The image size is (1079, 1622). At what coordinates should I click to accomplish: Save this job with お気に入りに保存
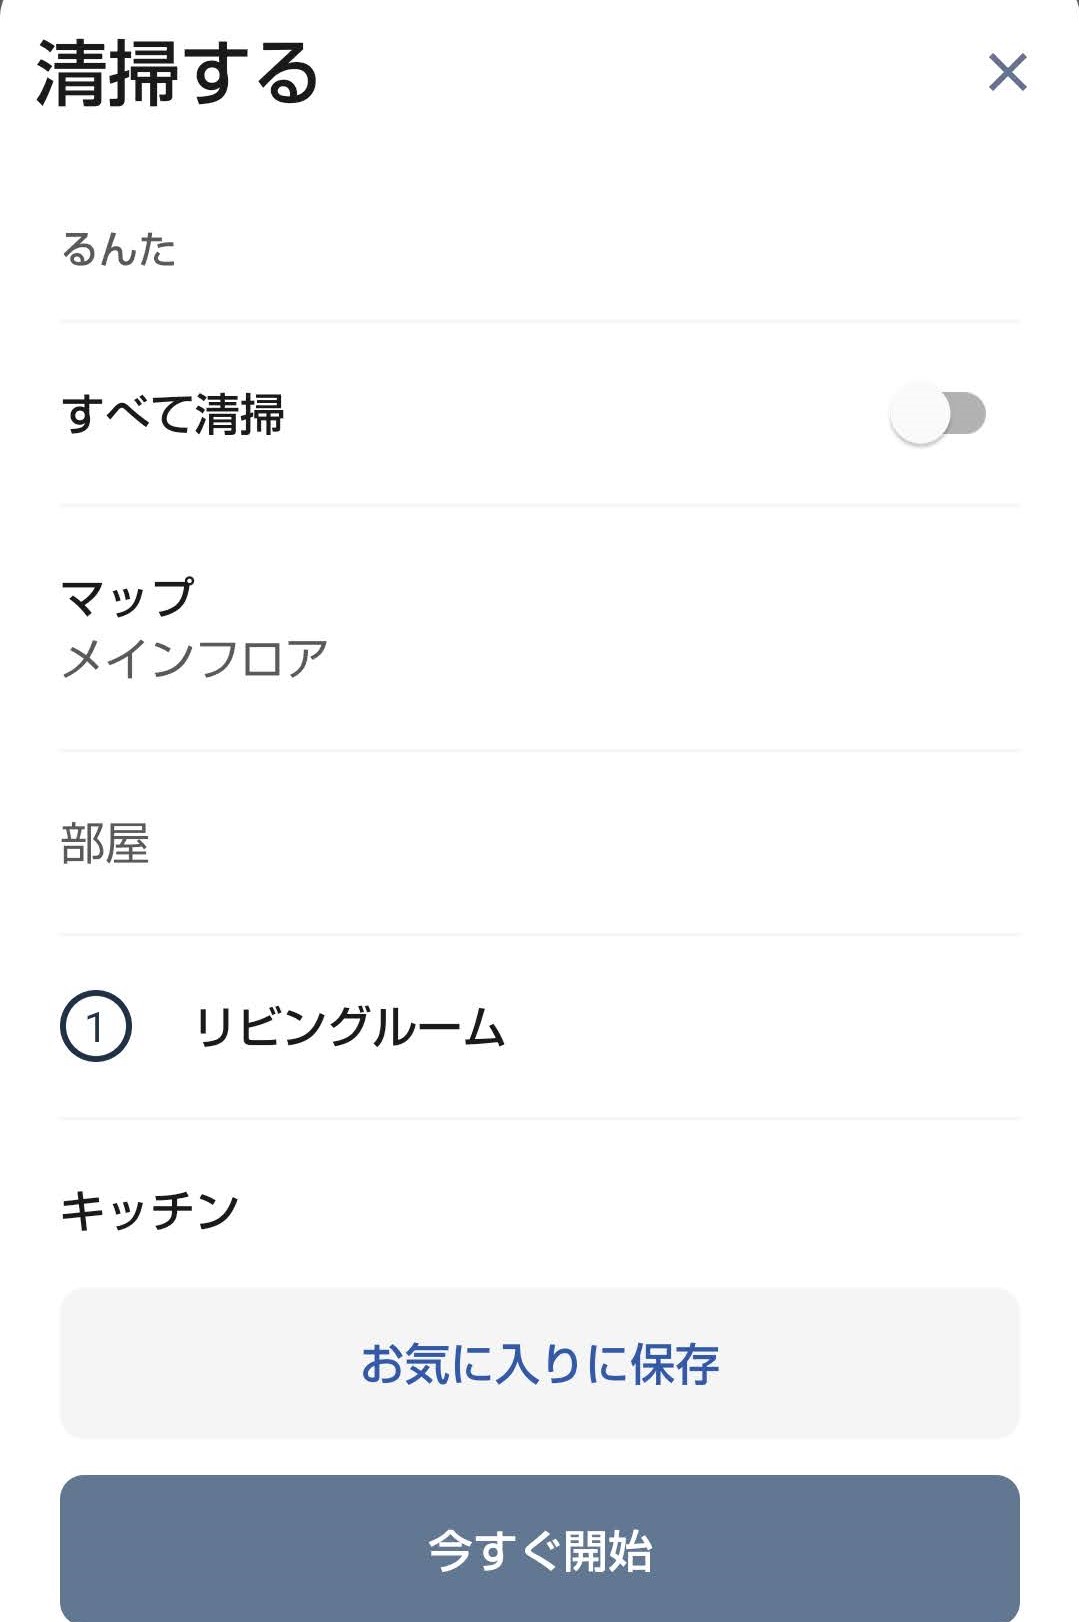[x=540, y=1364]
